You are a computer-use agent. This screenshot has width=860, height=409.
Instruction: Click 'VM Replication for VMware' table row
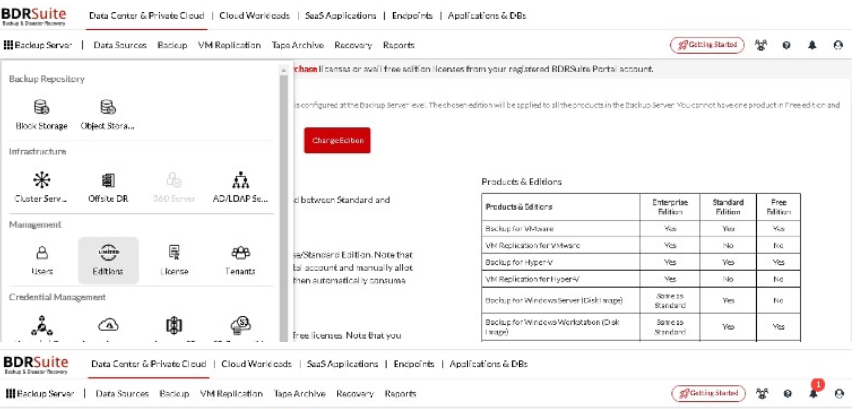(641, 245)
